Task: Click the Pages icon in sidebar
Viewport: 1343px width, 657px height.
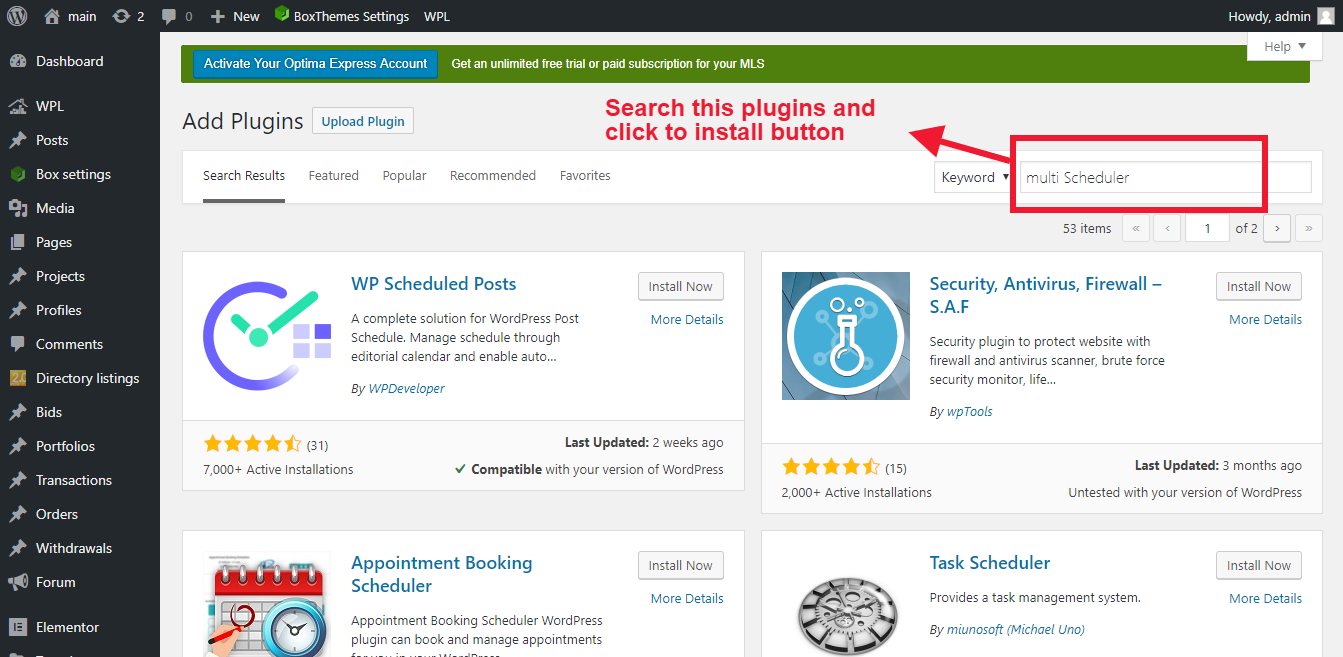Action: point(17,242)
